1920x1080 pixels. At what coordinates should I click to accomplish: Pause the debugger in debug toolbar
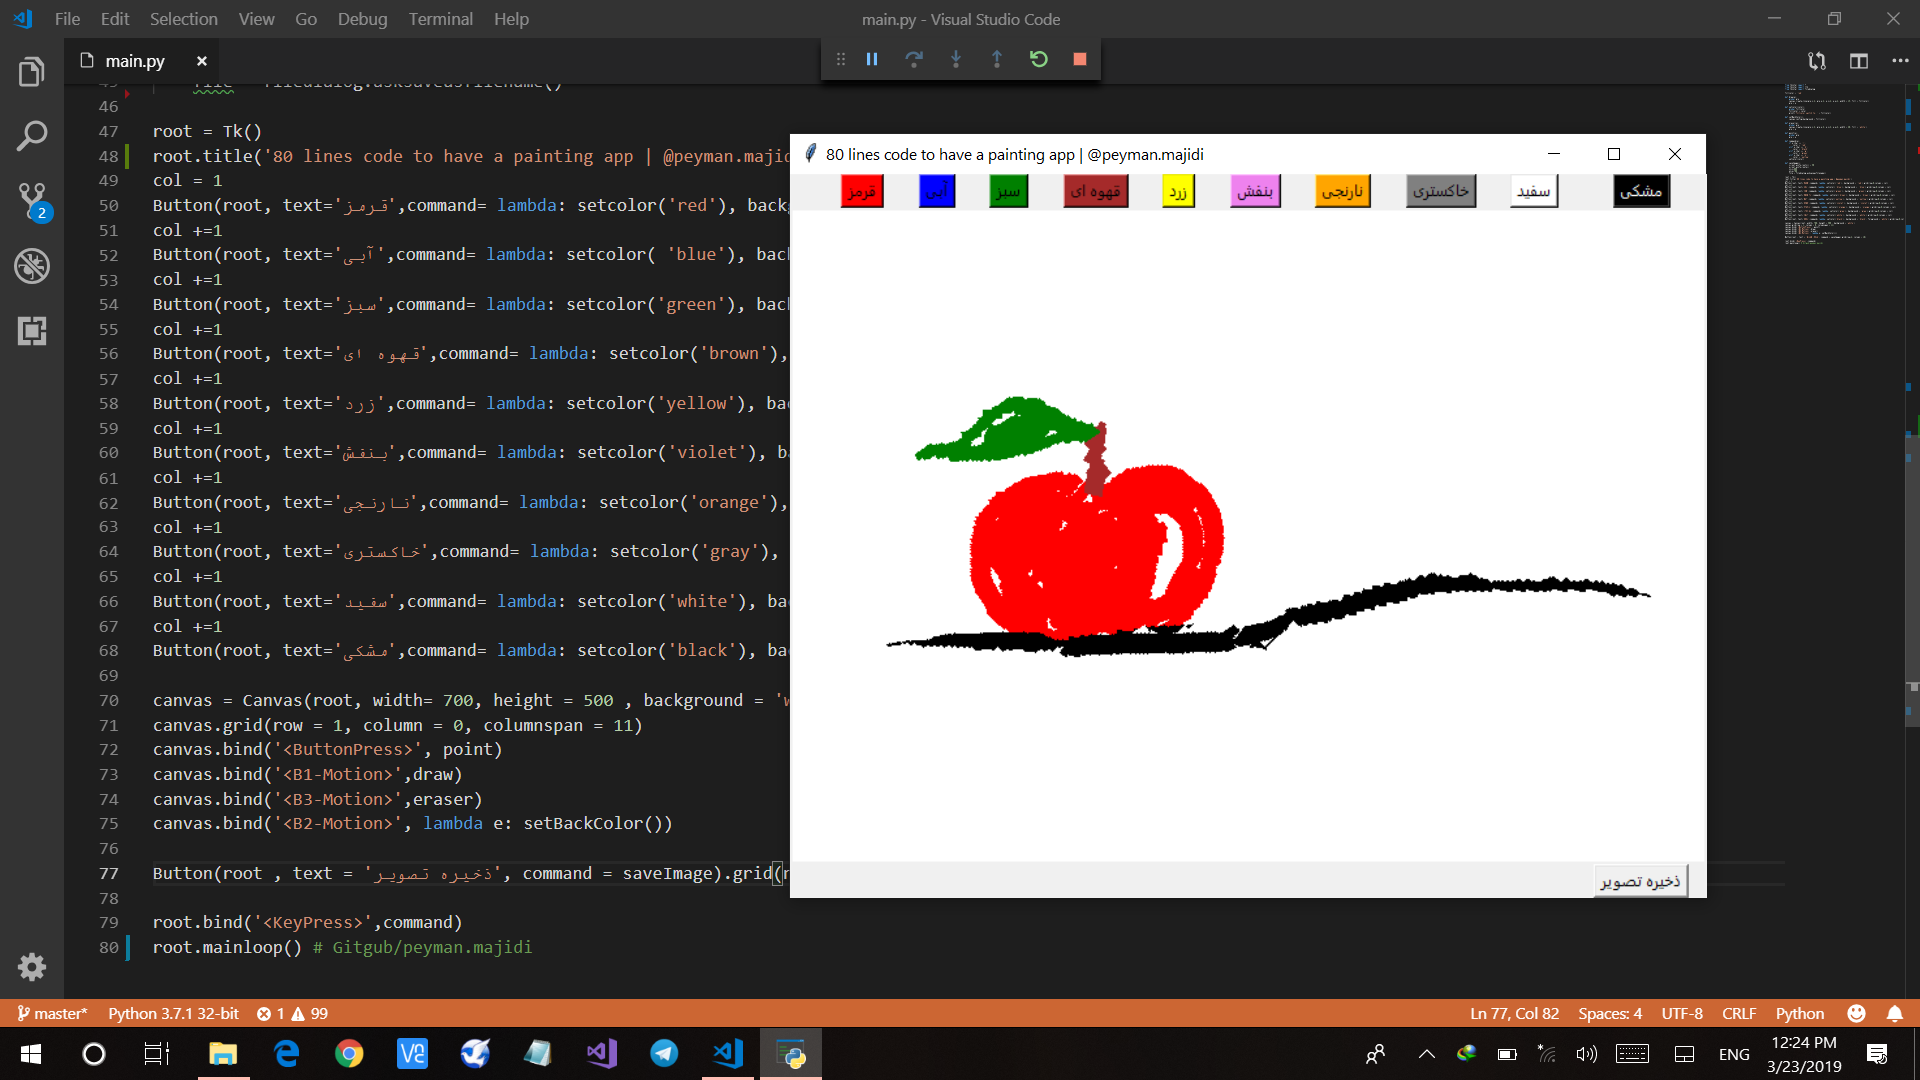pos(872,59)
